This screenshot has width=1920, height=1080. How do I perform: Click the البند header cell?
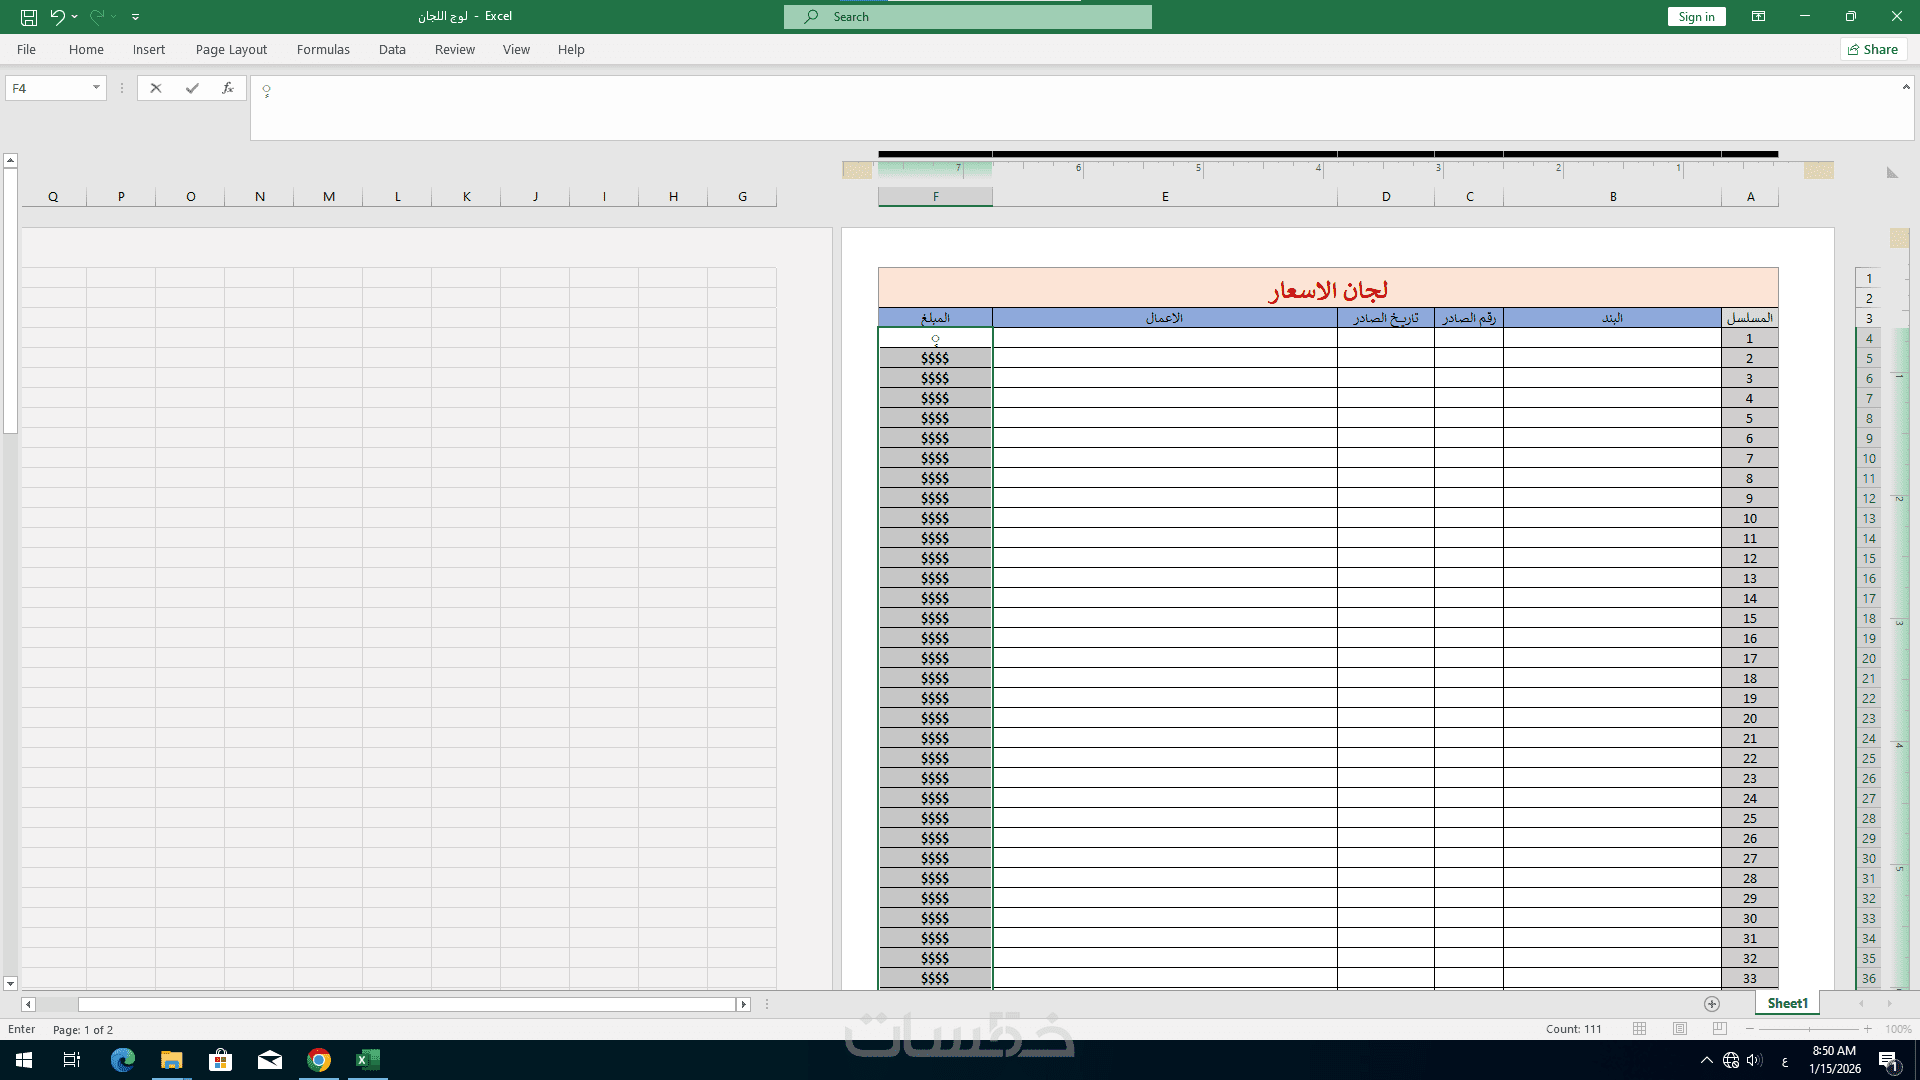pos(1612,318)
